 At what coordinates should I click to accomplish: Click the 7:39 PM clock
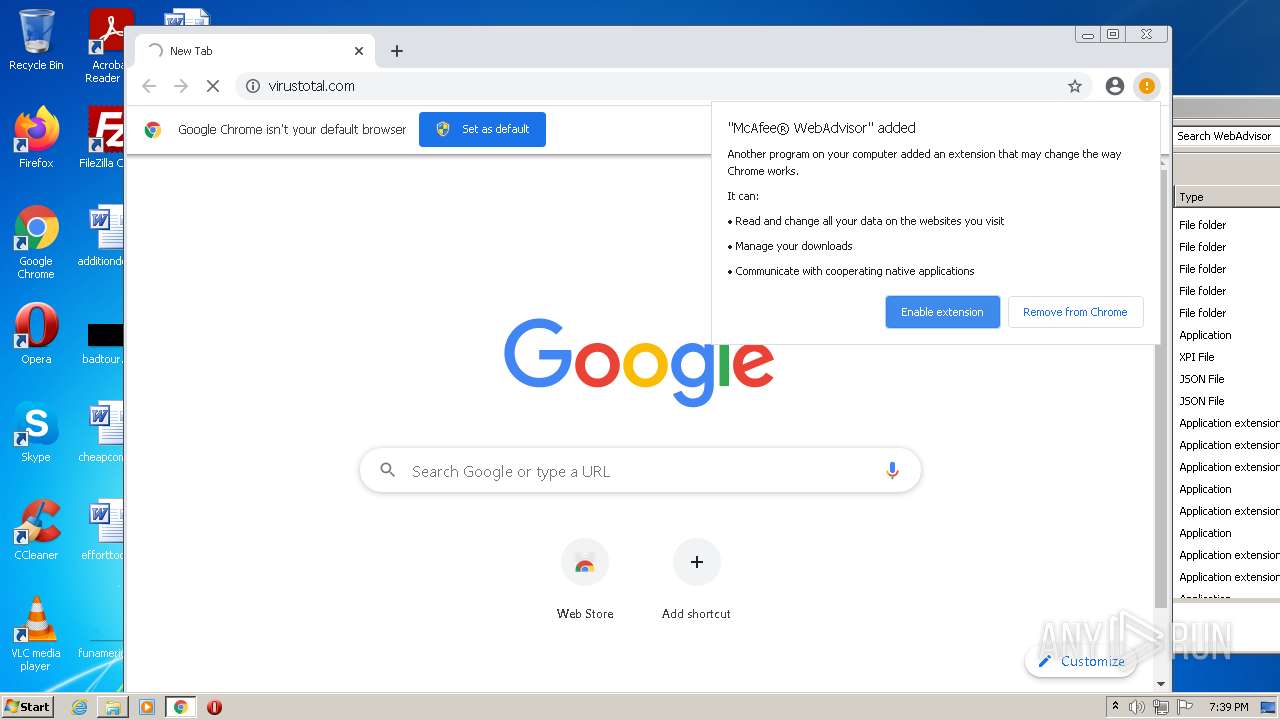pos(1228,707)
